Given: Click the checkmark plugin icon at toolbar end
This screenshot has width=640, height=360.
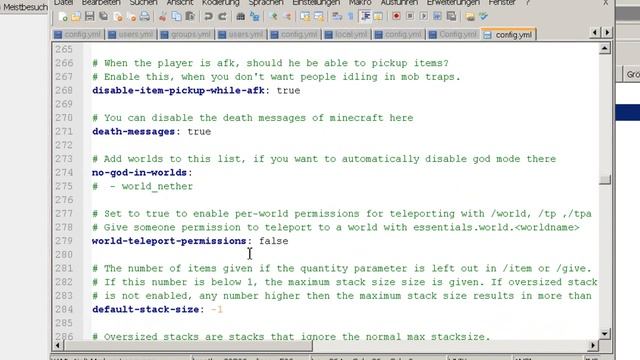Looking at the screenshot, I should (x=484, y=16).
